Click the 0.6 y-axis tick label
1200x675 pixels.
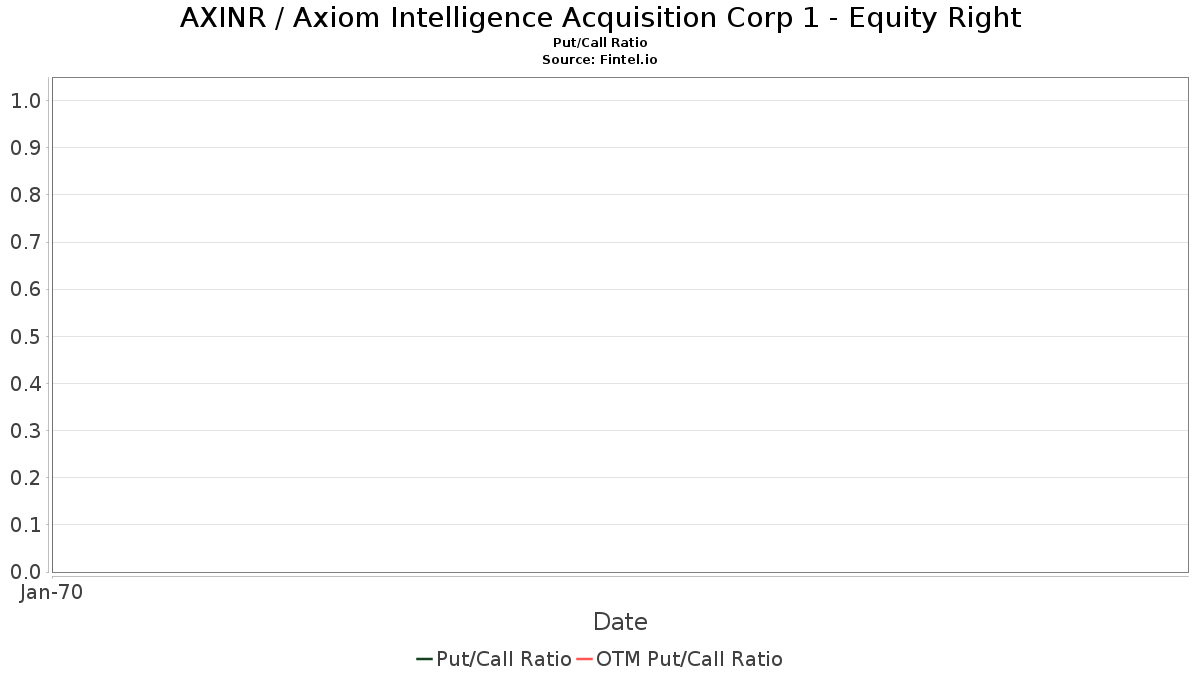[25, 289]
